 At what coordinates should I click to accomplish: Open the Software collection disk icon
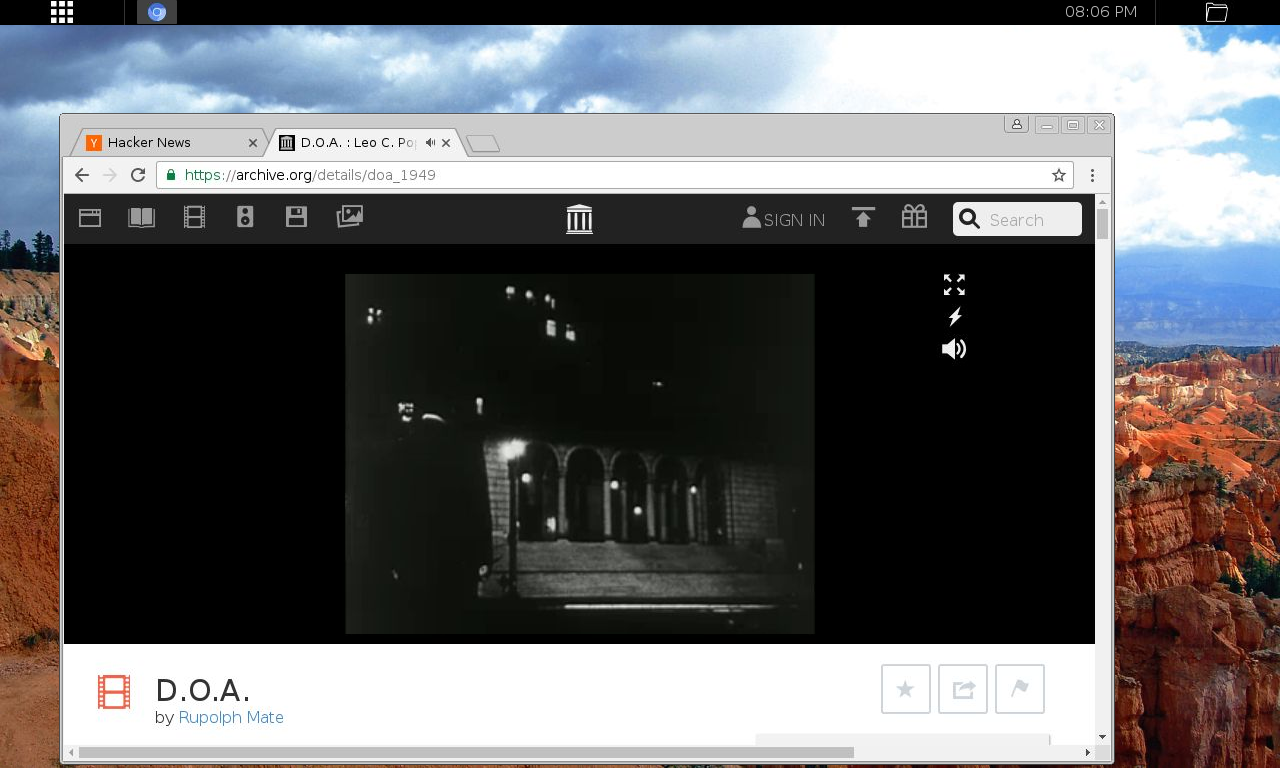pos(296,217)
